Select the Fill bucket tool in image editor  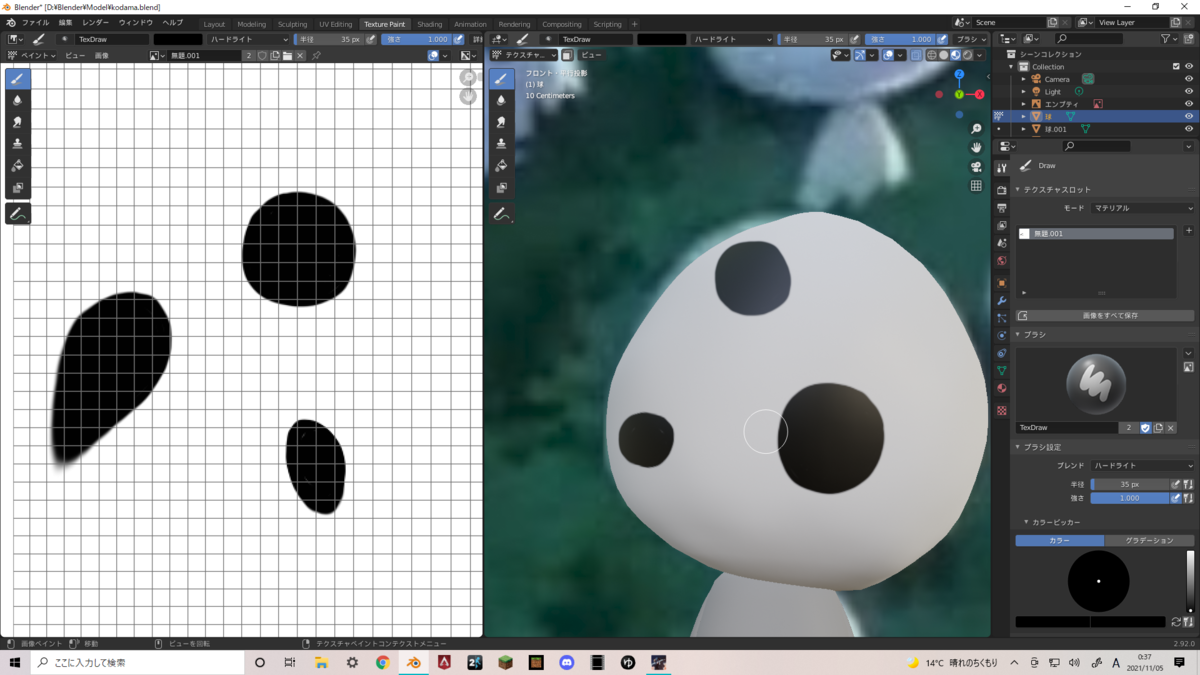coord(18,166)
